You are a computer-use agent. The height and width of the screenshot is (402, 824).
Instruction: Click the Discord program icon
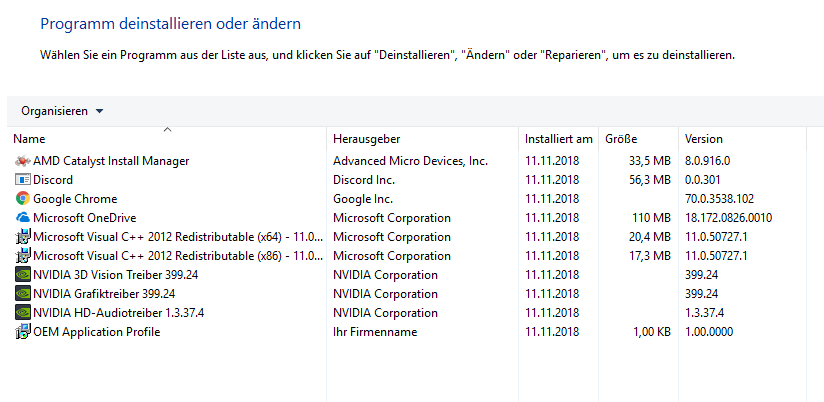23,180
